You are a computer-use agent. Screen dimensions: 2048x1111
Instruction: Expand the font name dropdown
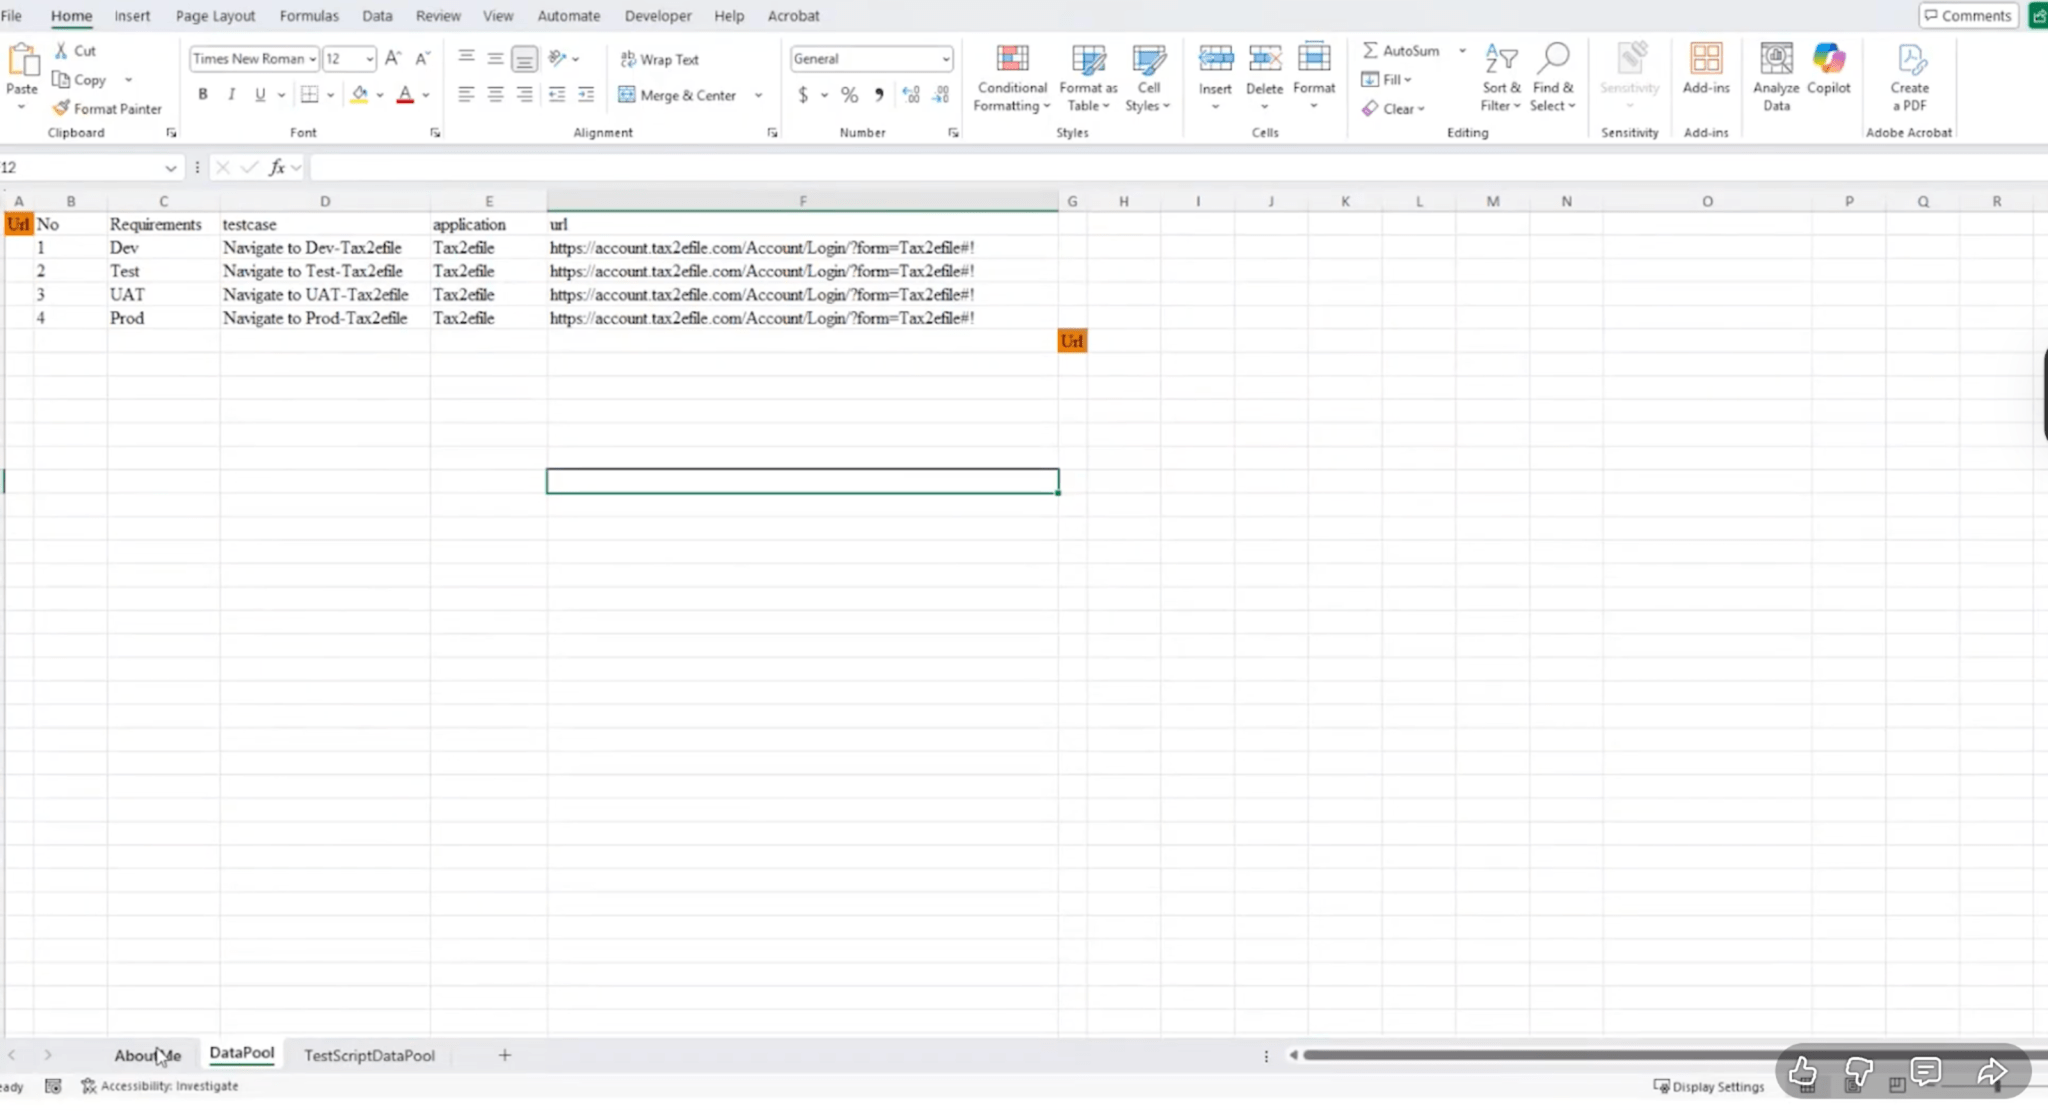click(x=312, y=59)
